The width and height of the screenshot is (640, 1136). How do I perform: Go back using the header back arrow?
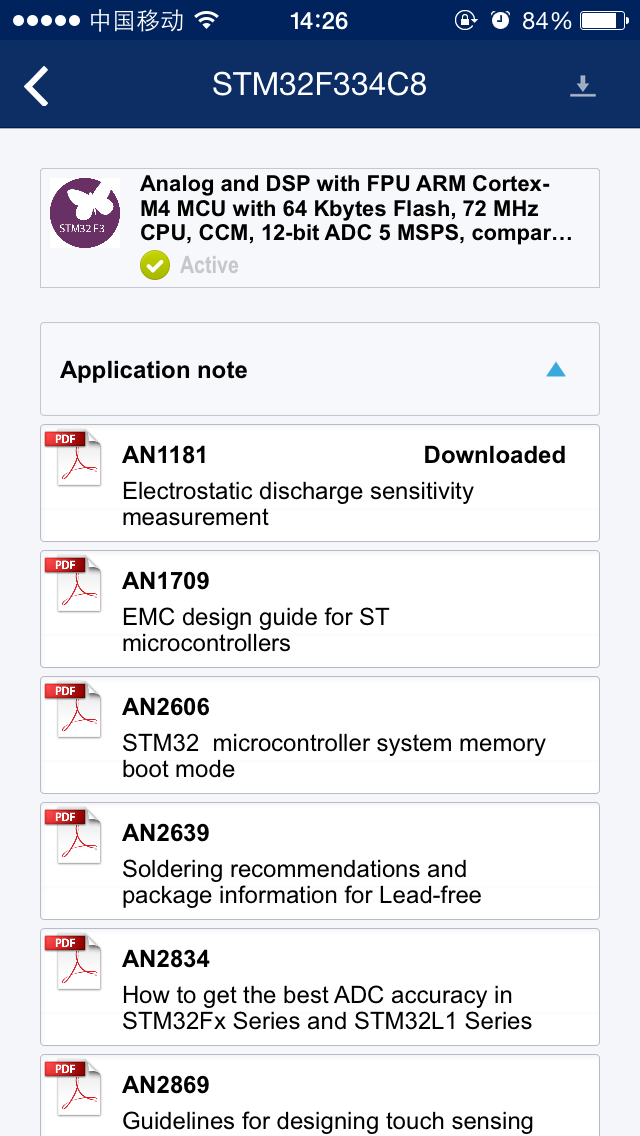click(x=36, y=85)
